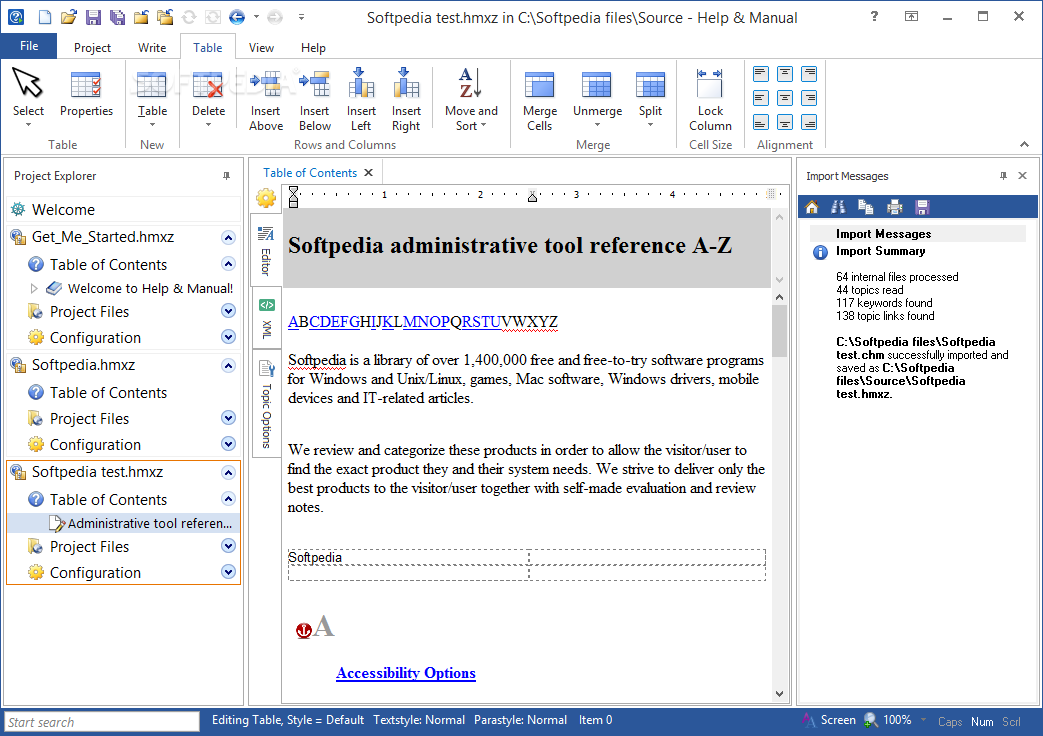The width and height of the screenshot is (1043, 736).
Task: Collapse Table of Contents under Get_Me_Started.hmxz
Action: pyautogui.click(x=228, y=264)
